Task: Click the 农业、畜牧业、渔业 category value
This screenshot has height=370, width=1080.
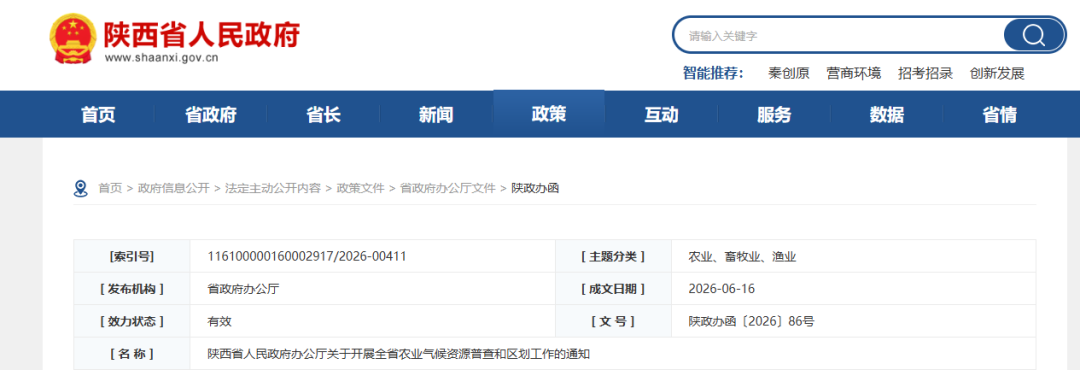Action: click(742, 257)
